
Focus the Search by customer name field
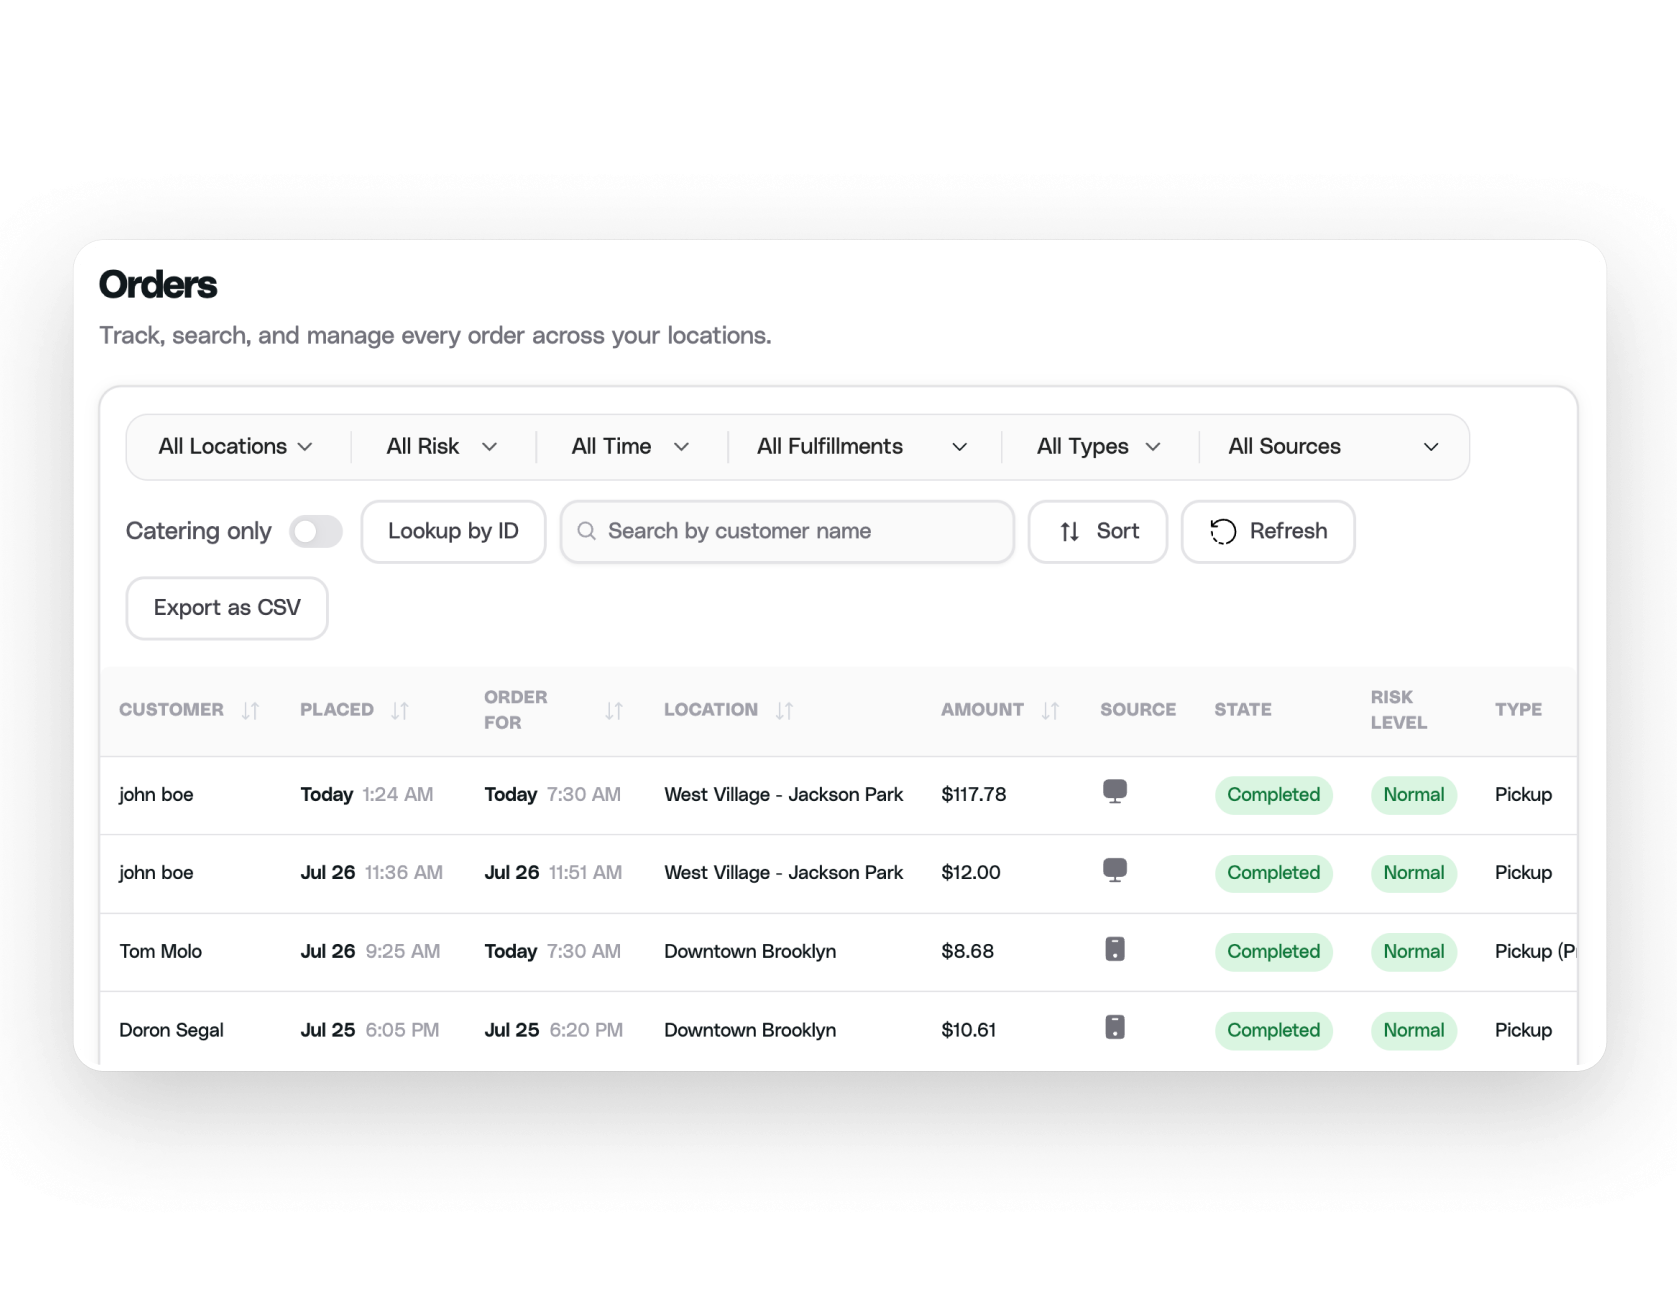(x=787, y=531)
